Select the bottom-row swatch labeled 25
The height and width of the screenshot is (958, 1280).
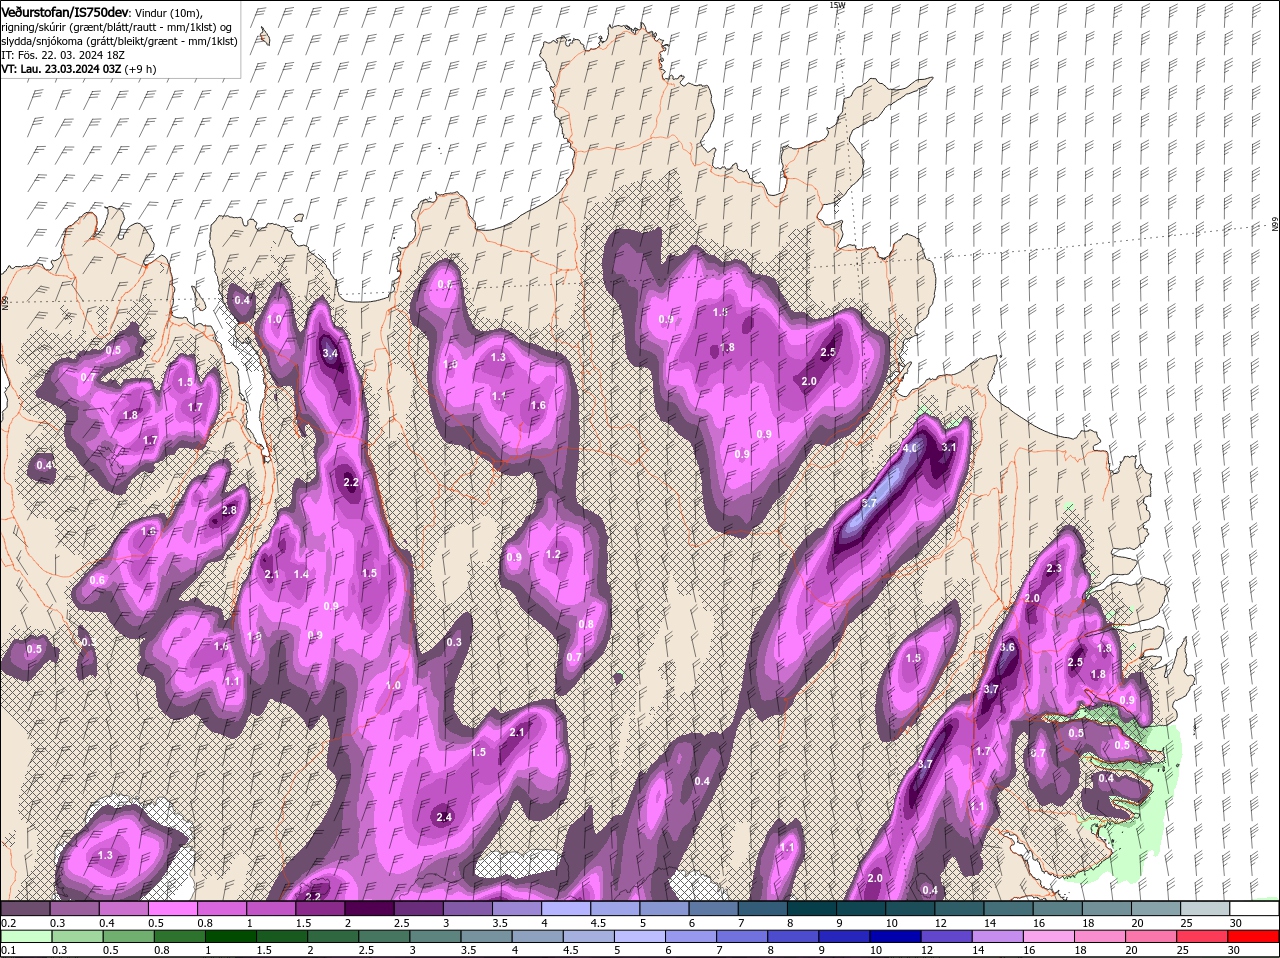click(x=1203, y=936)
